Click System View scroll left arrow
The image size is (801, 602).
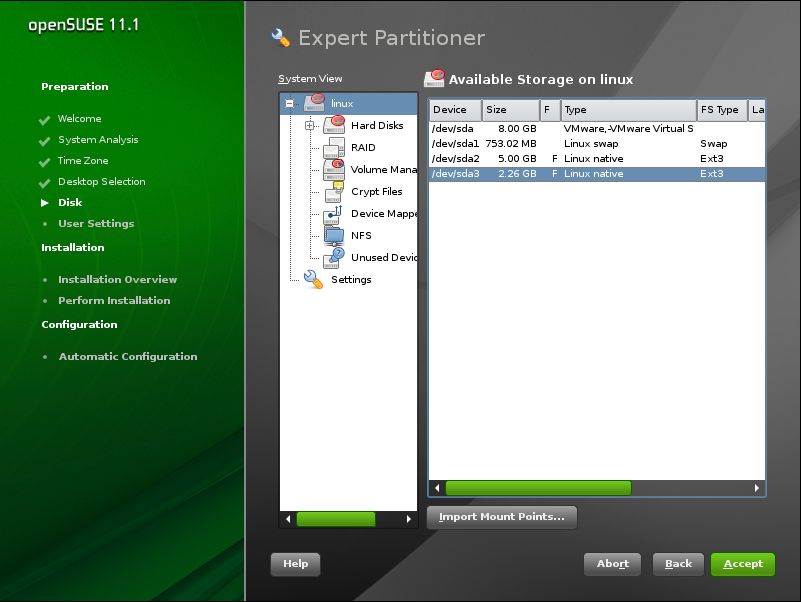pos(288,519)
